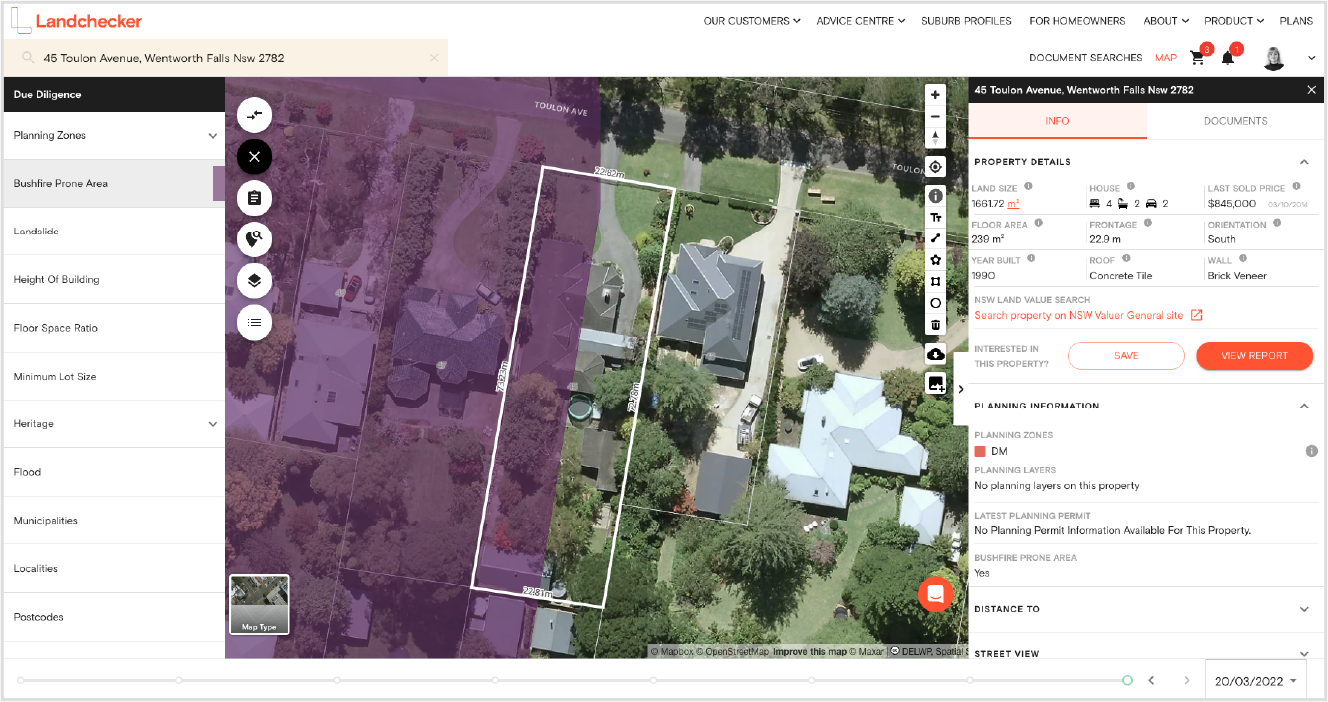Collapse the side panel arrow
The image size is (1328, 702).
[960, 389]
